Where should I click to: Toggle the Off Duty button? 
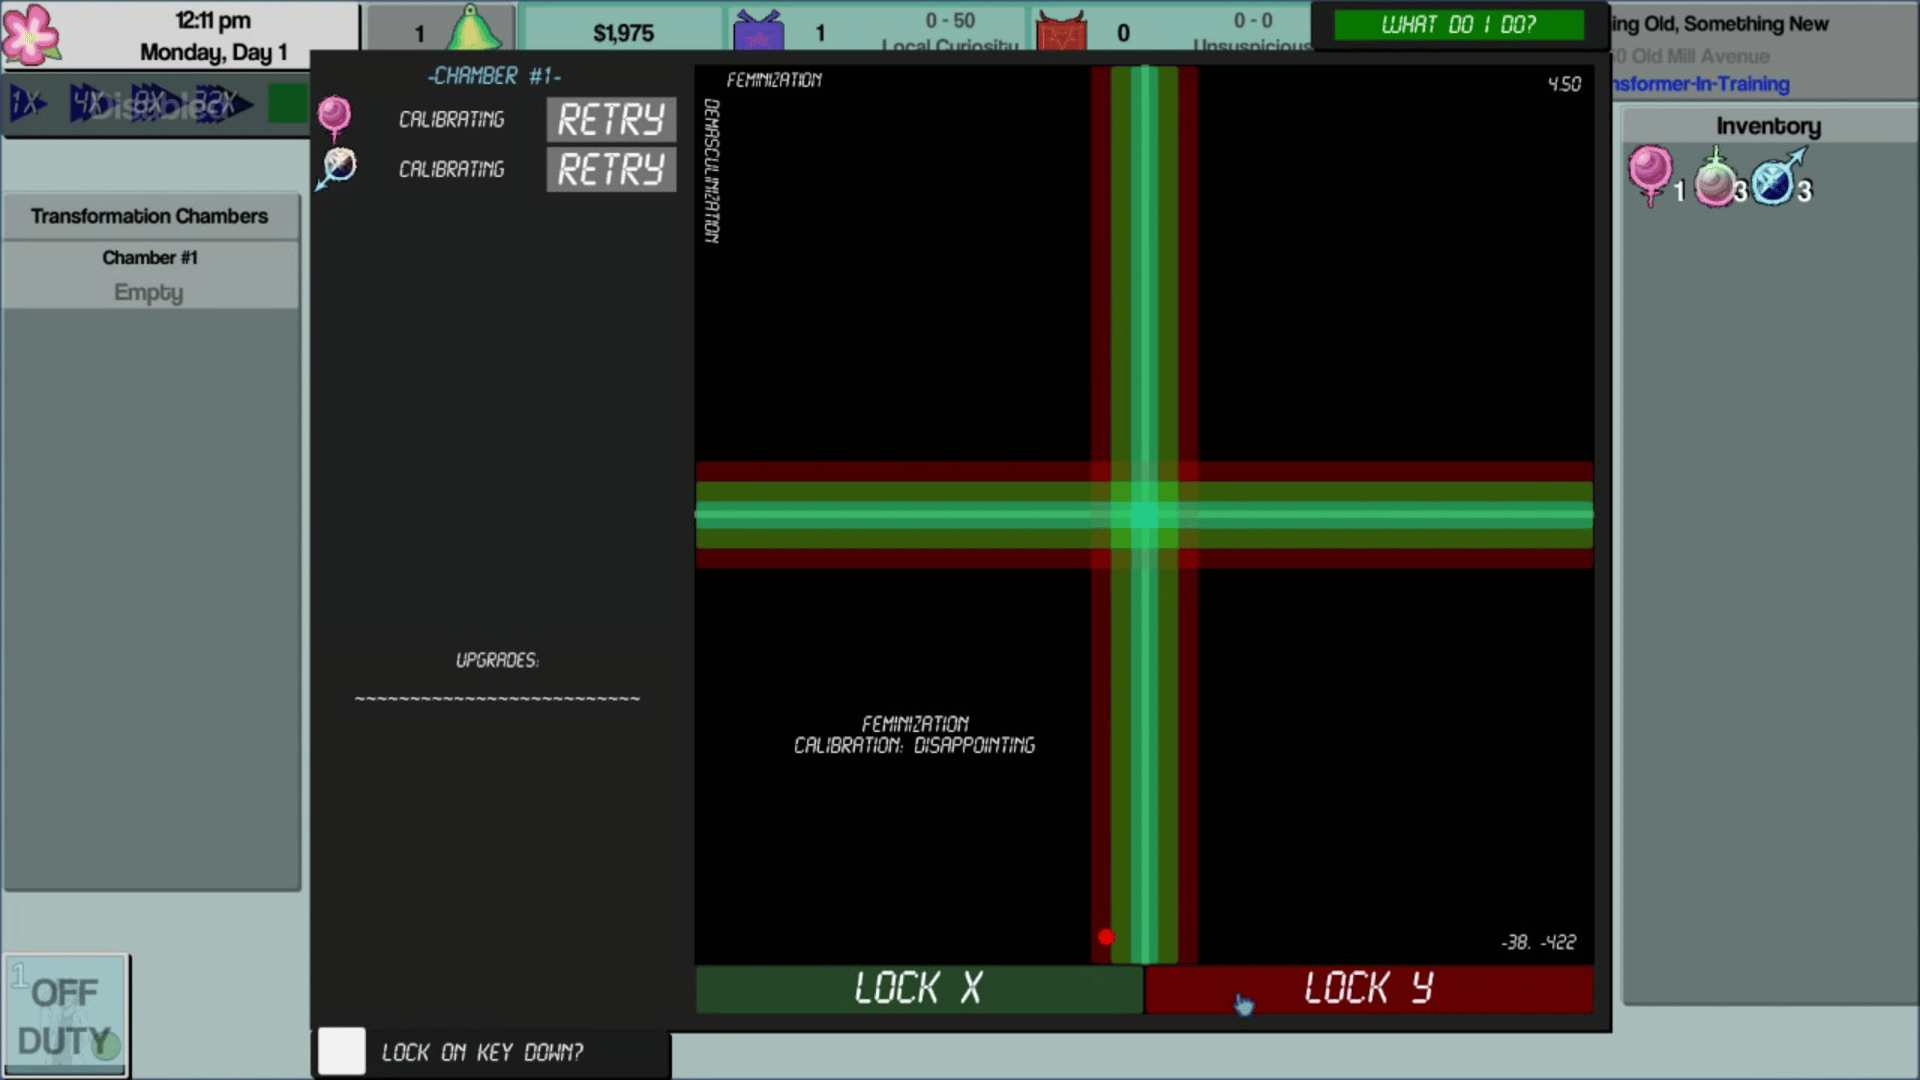pos(66,1015)
